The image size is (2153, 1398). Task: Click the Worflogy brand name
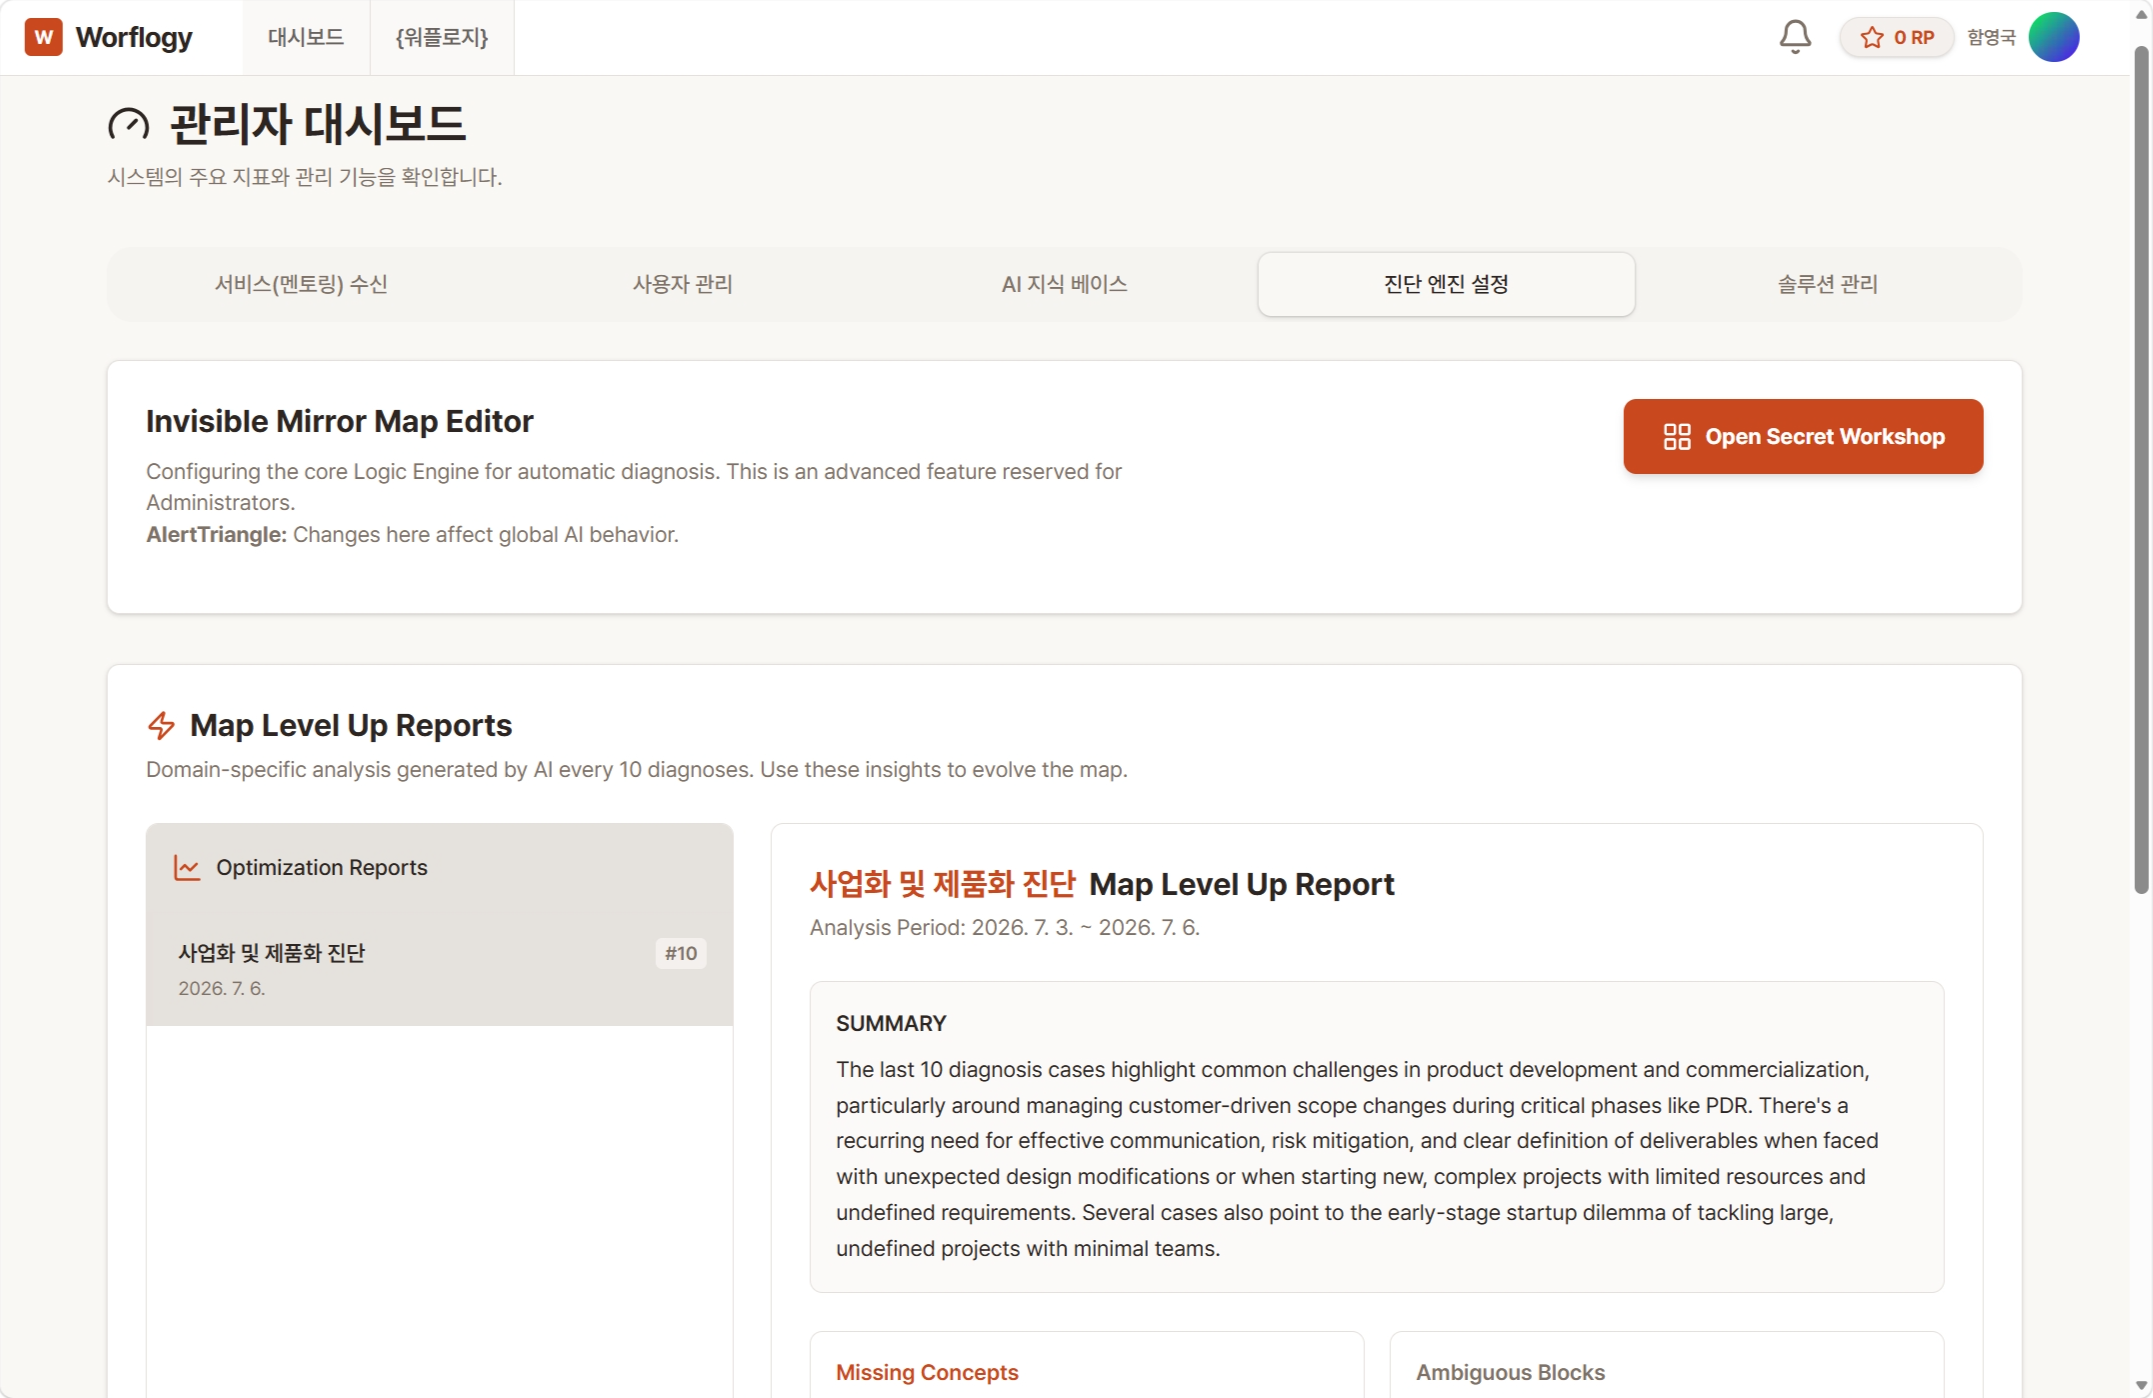[x=134, y=37]
